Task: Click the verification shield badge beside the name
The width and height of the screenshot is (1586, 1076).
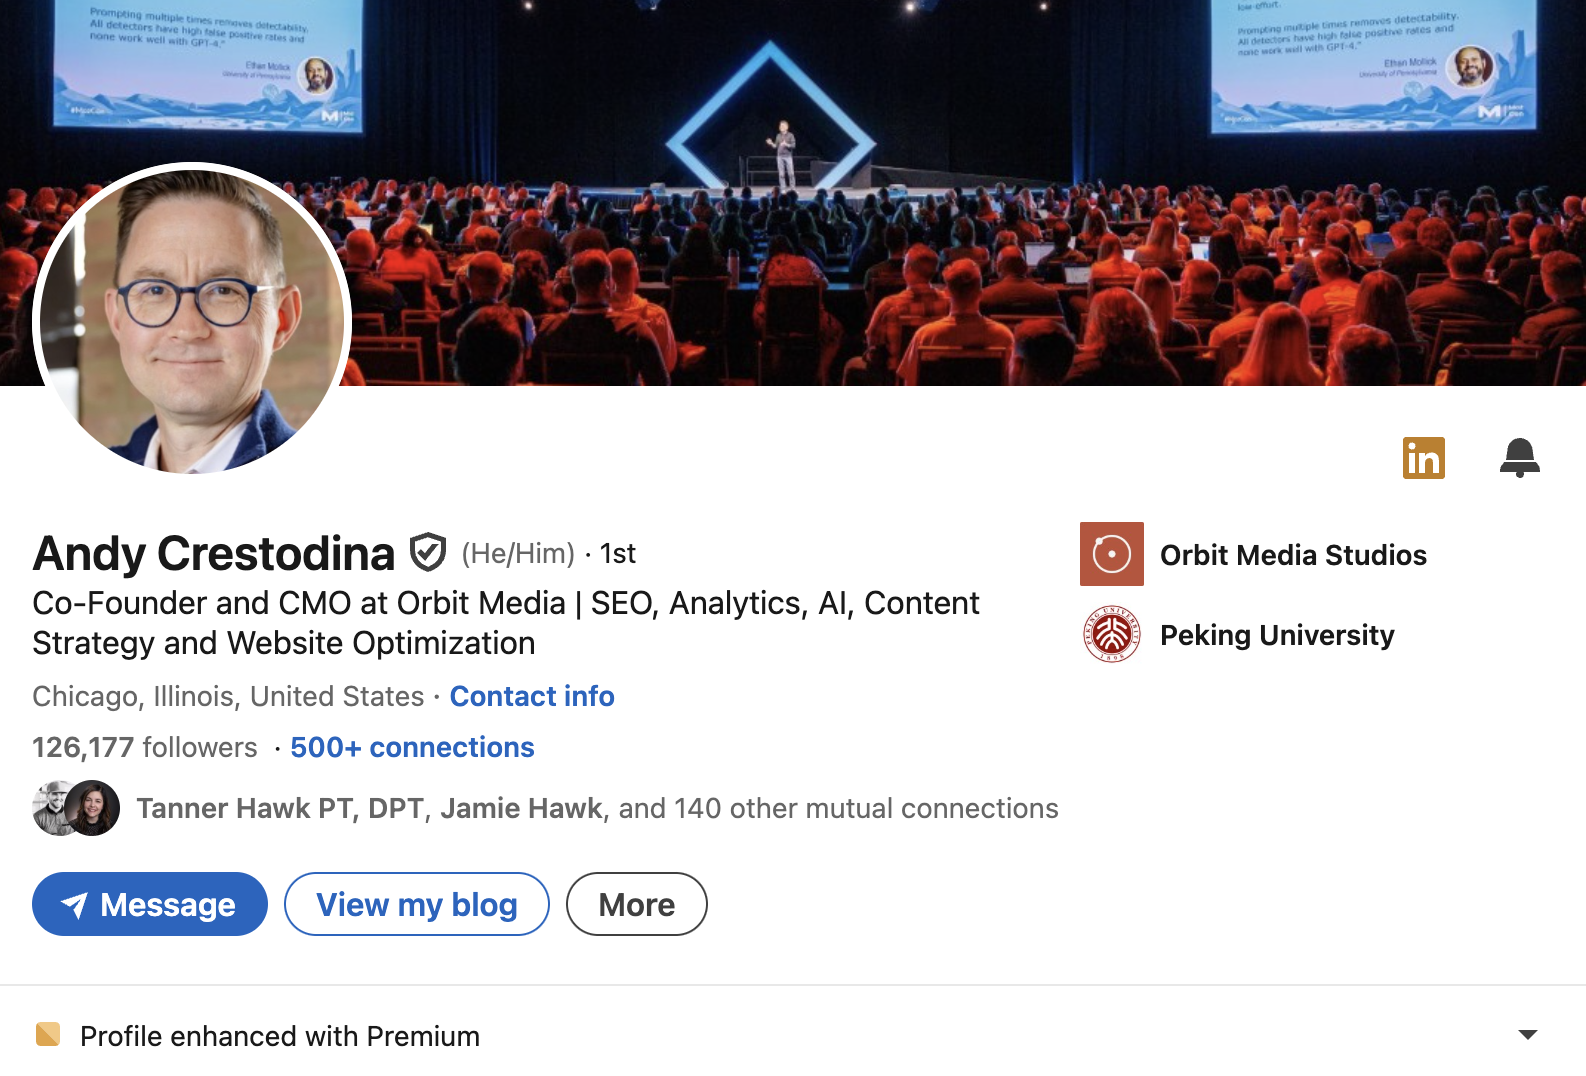Action: [428, 552]
